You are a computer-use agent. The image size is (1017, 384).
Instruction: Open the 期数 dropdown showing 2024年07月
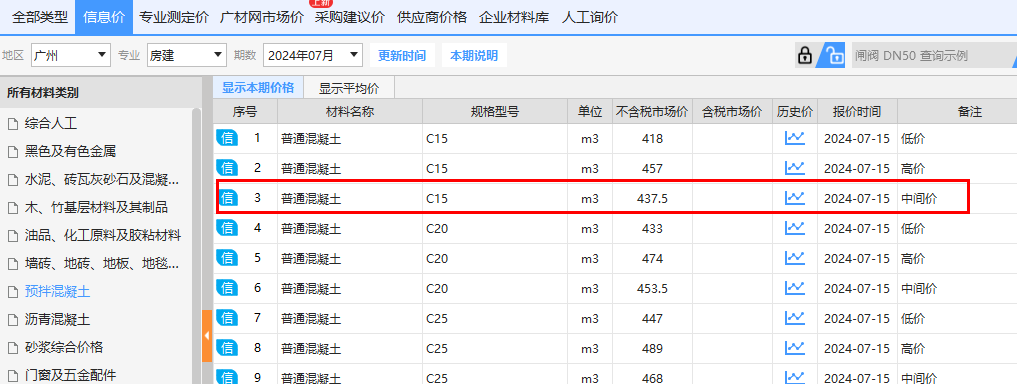coord(313,56)
